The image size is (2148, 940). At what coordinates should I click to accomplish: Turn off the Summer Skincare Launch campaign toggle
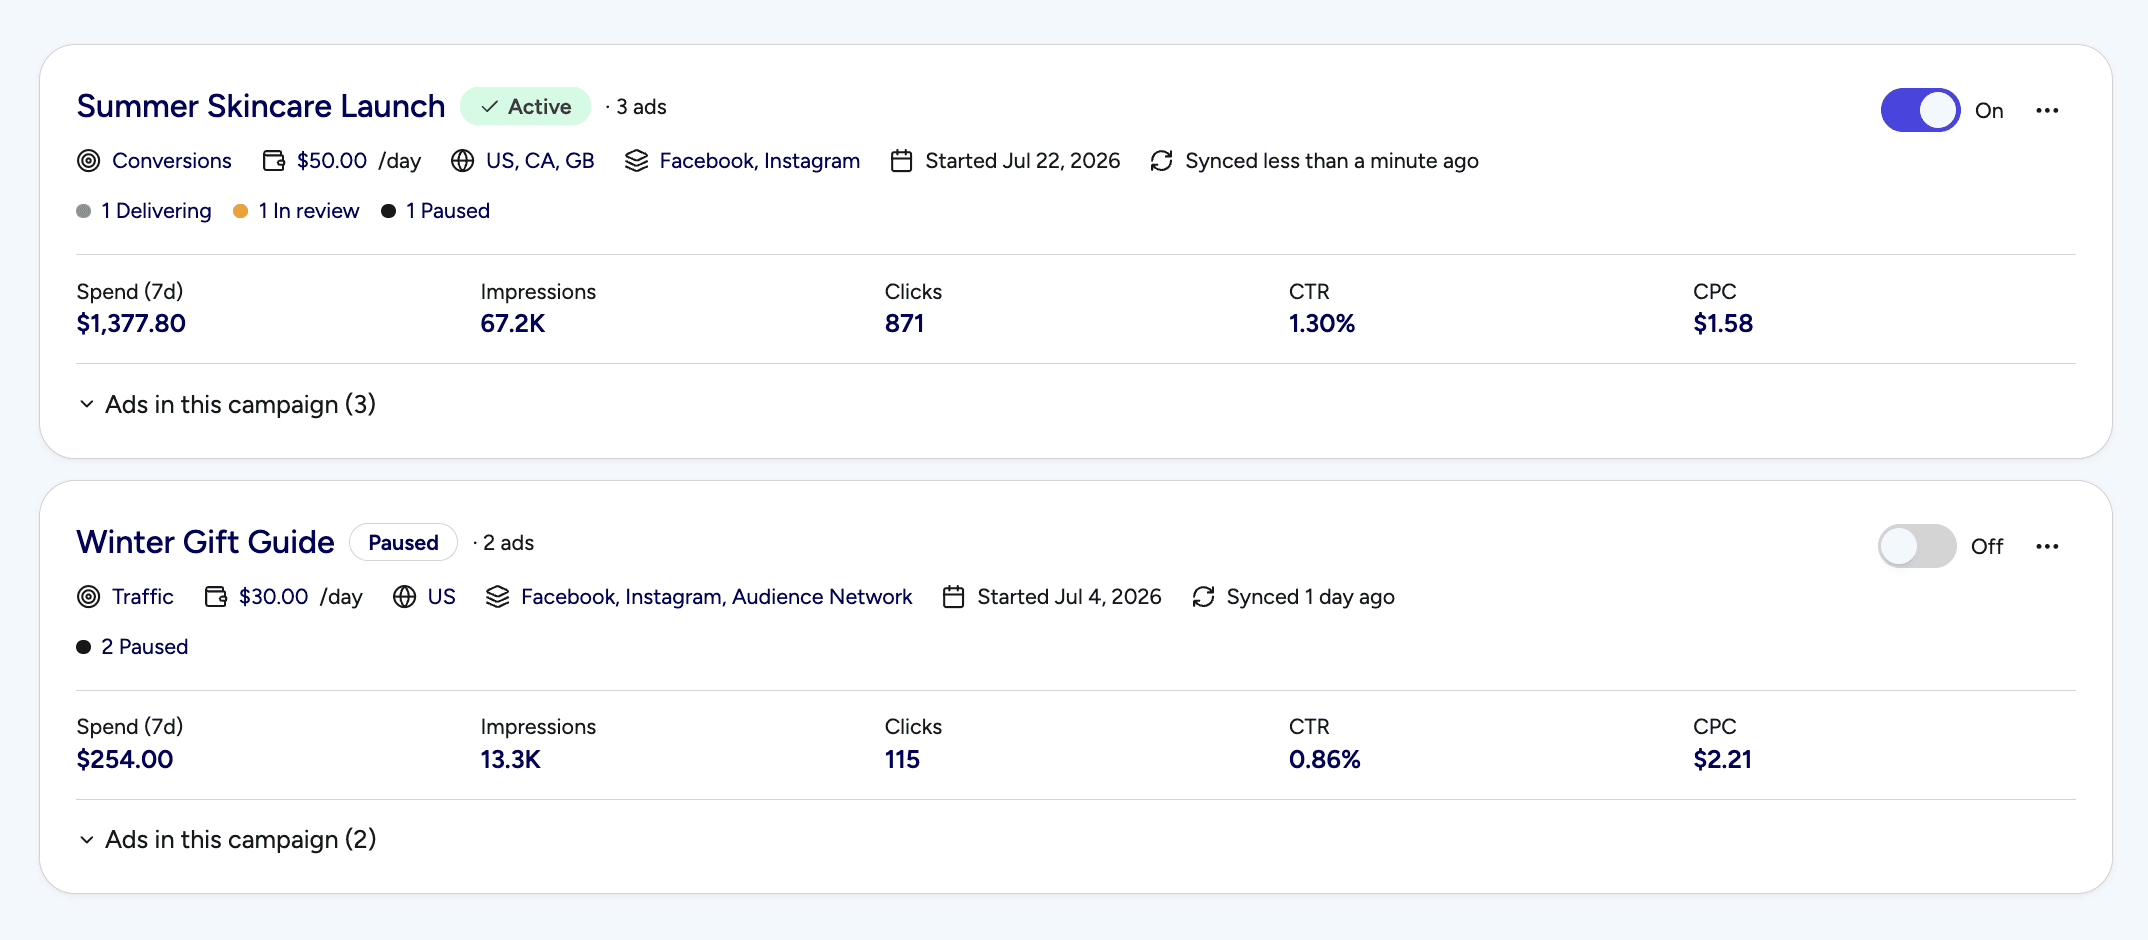coord(1920,110)
